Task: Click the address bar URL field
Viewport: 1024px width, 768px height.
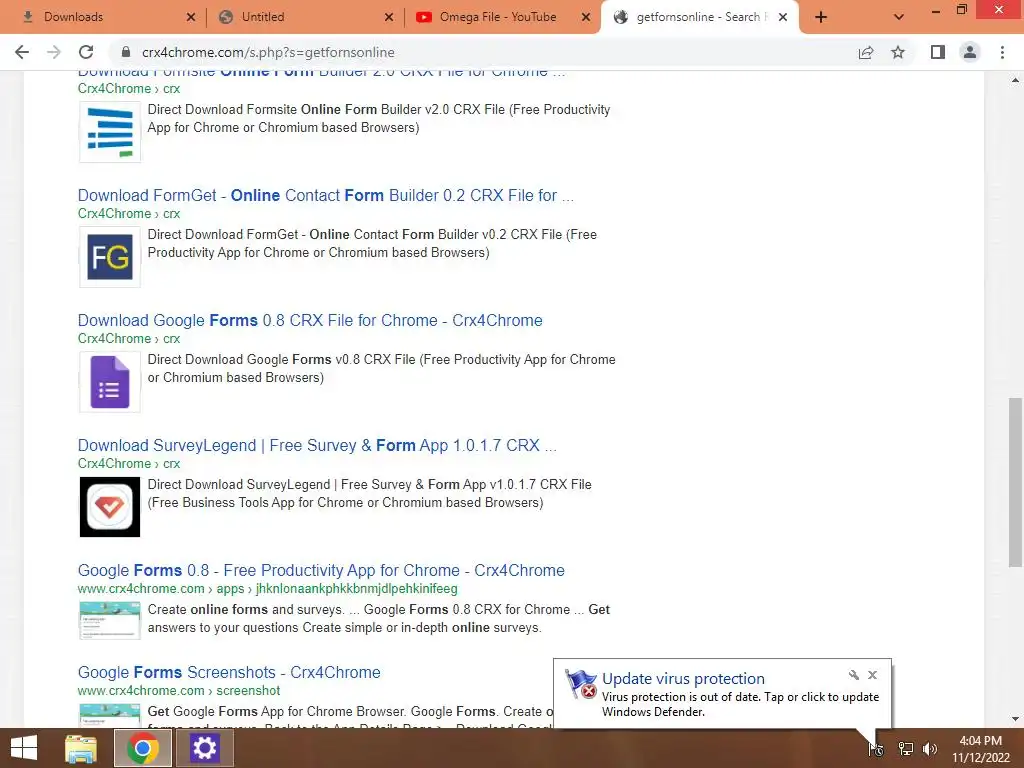Action: coord(483,52)
